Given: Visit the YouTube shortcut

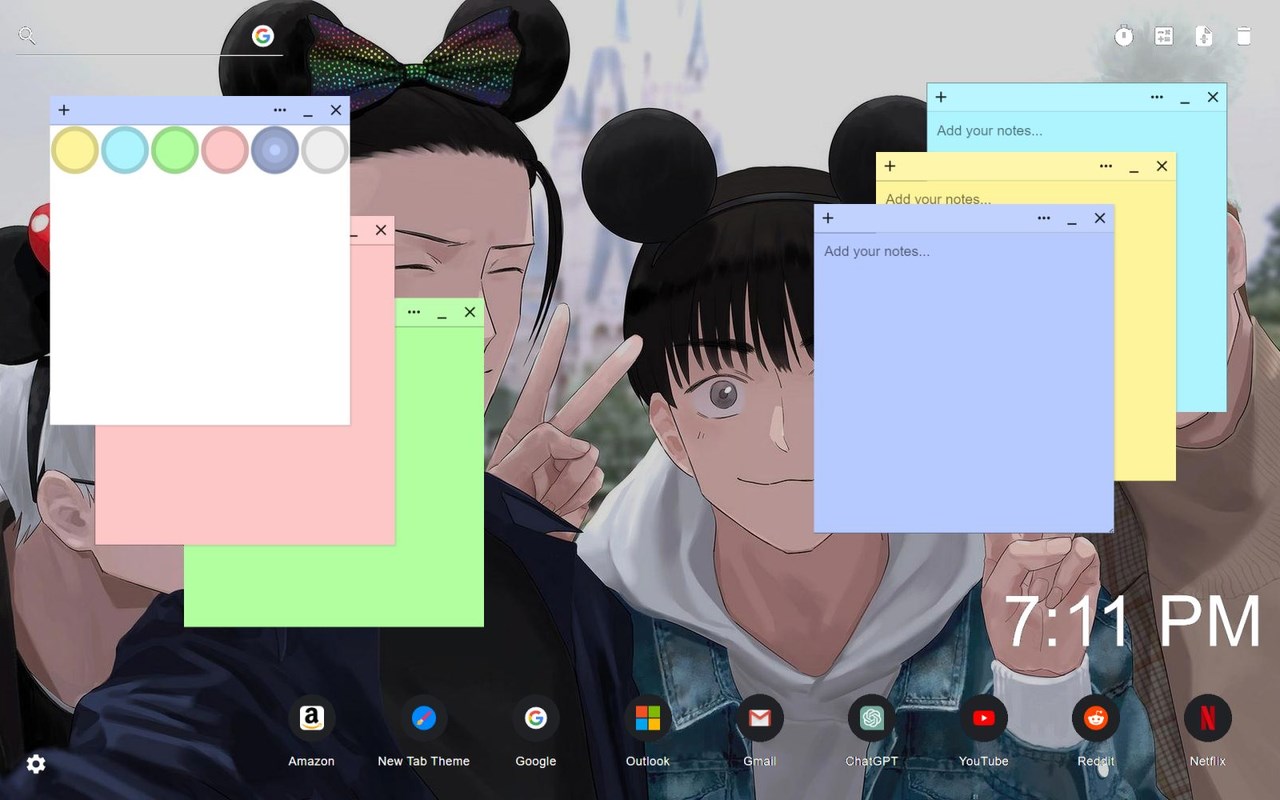Looking at the screenshot, I should [983, 718].
